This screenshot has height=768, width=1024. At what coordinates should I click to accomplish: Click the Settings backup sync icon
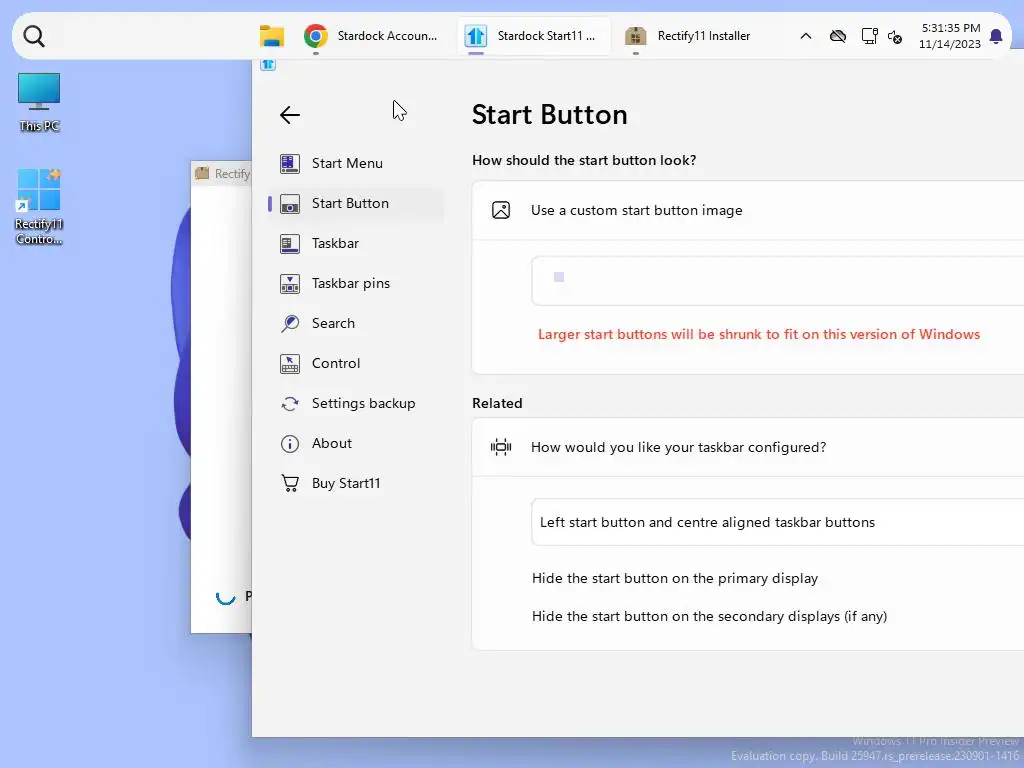tap(290, 404)
